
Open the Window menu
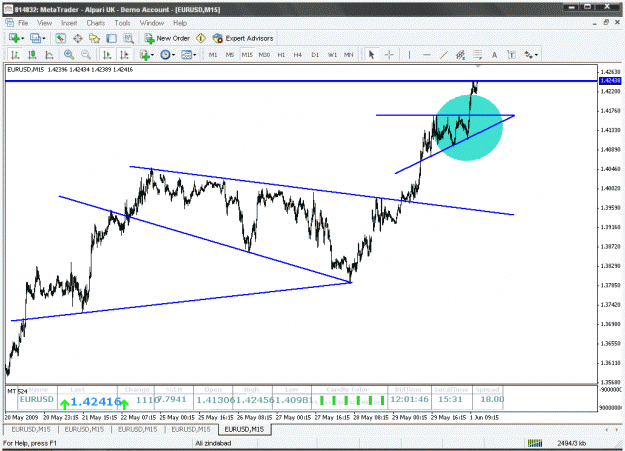(152, 23)
